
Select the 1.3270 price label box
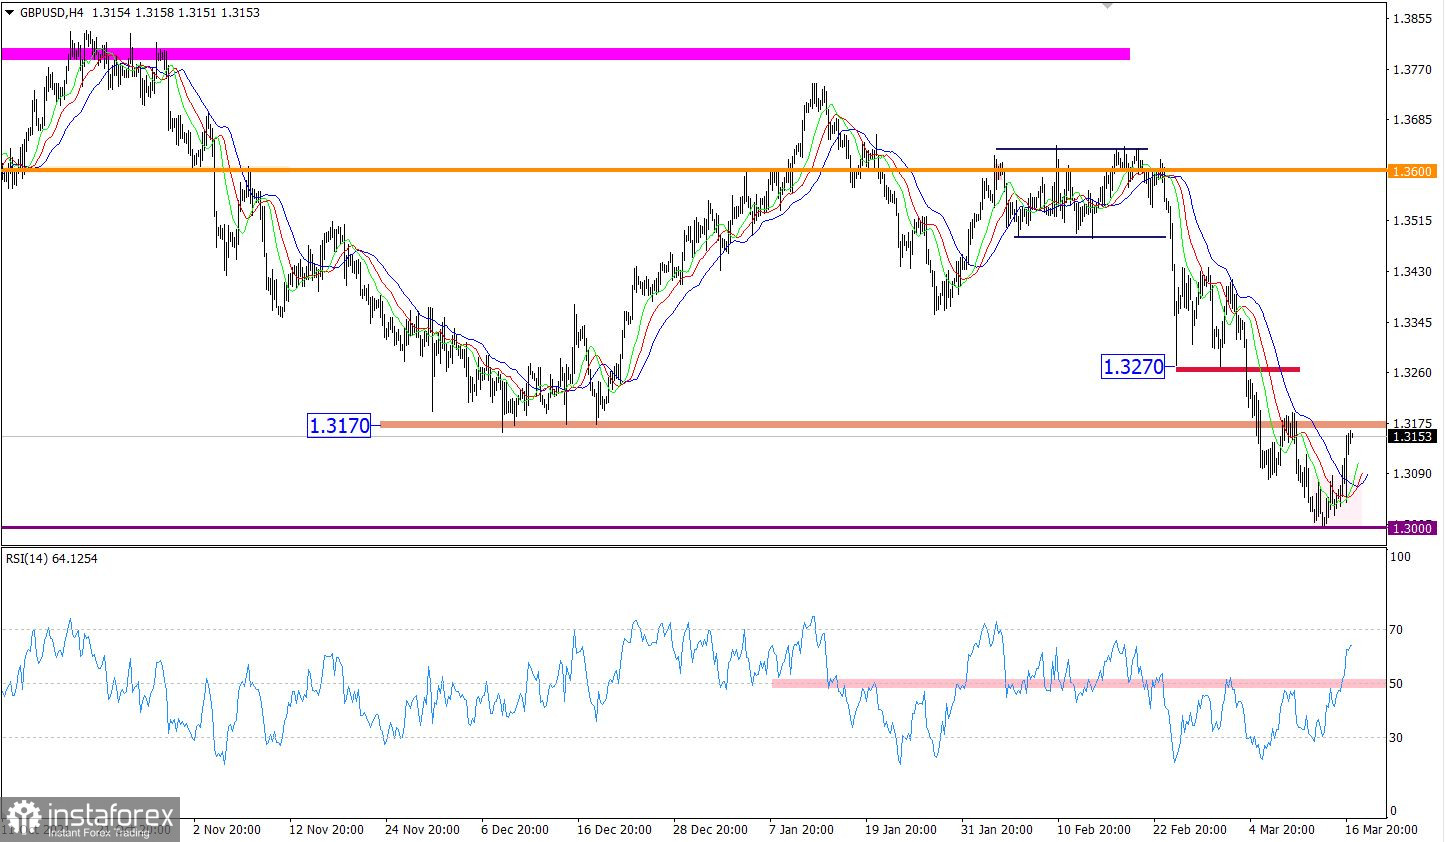tap(1133, 367)
